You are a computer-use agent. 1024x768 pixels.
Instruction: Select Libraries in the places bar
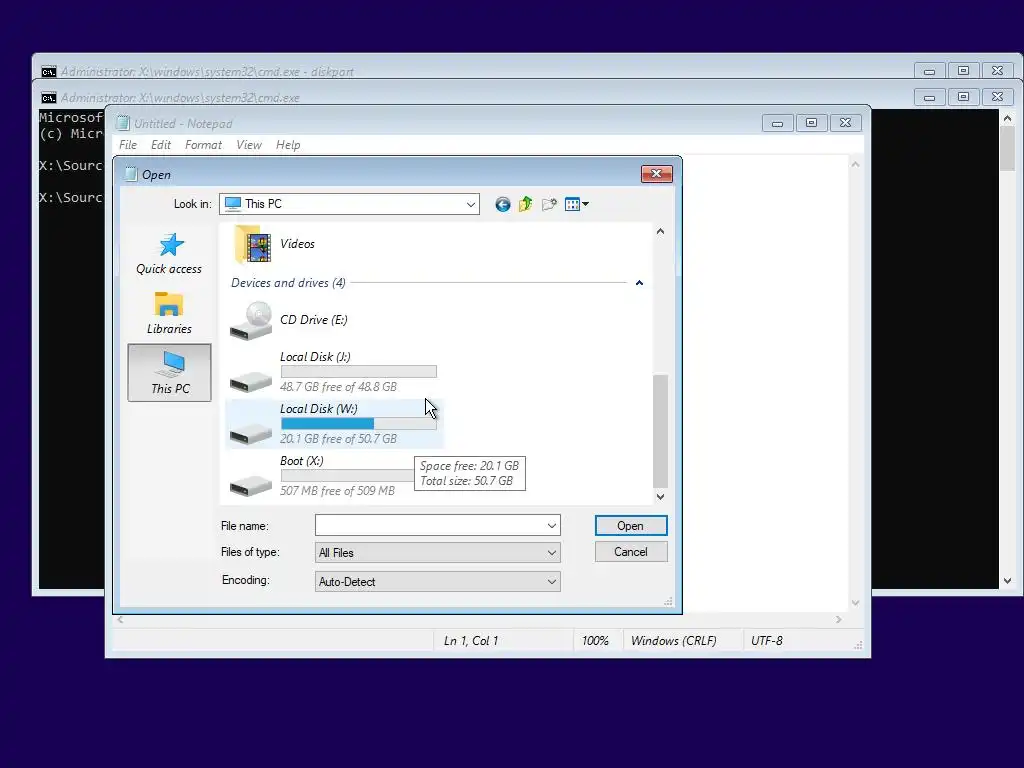[169, 313]
